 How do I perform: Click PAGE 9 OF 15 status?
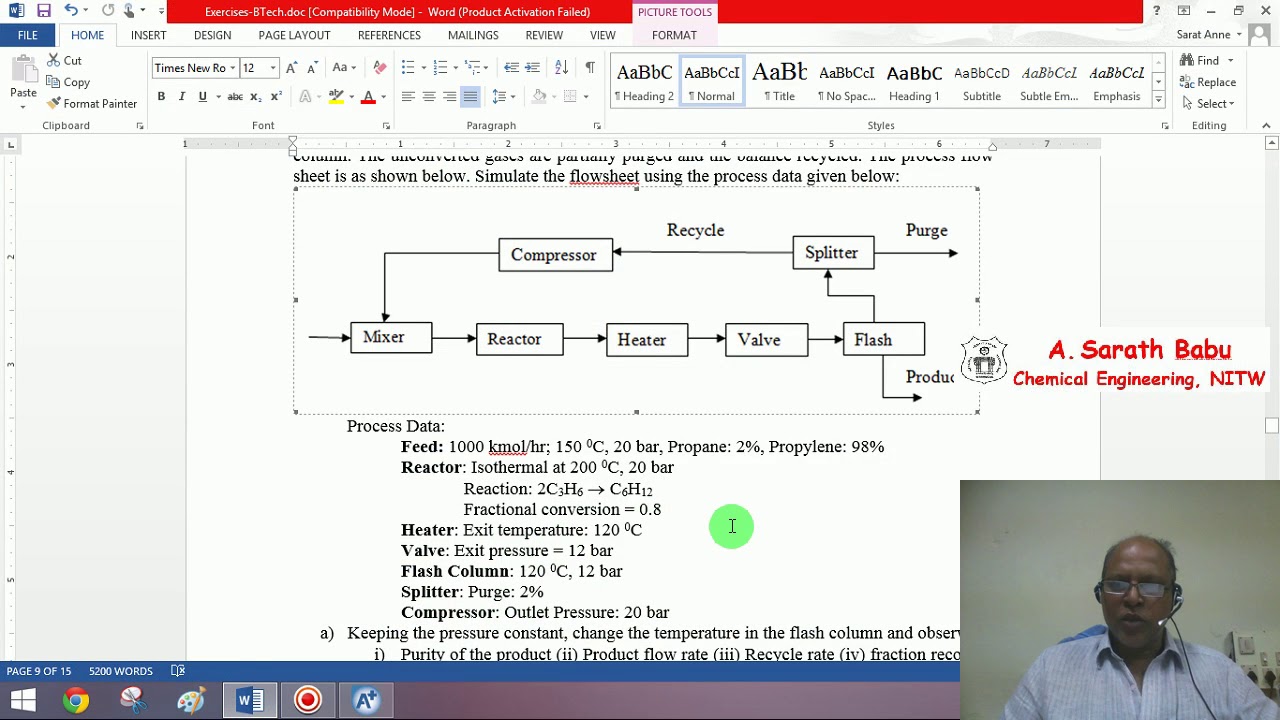pos(39,671)
